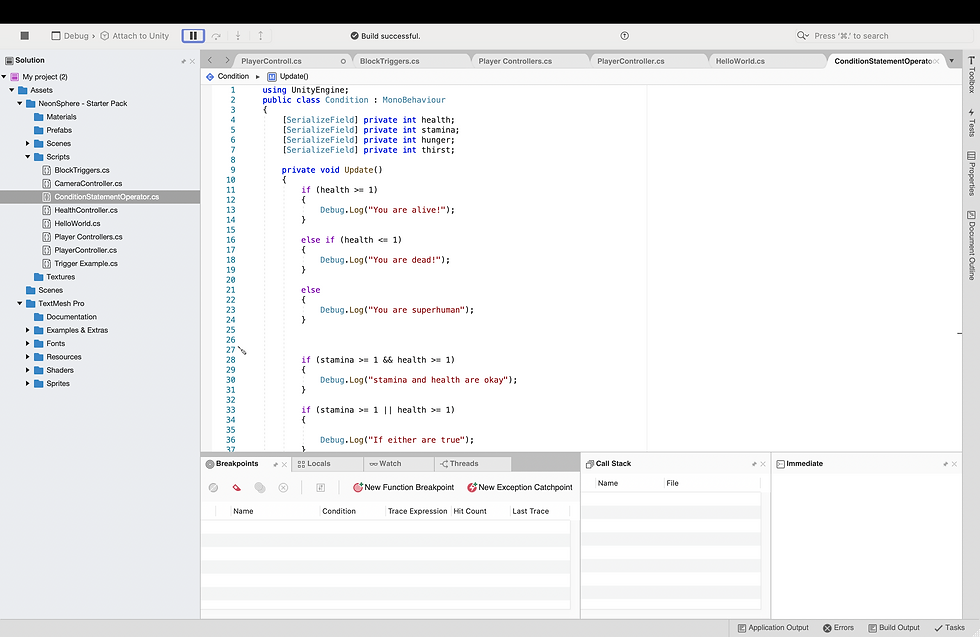Screen dimensions: 980x637
Task: Switch to the HelloWorld.cs tab
Action: point(740,61)
